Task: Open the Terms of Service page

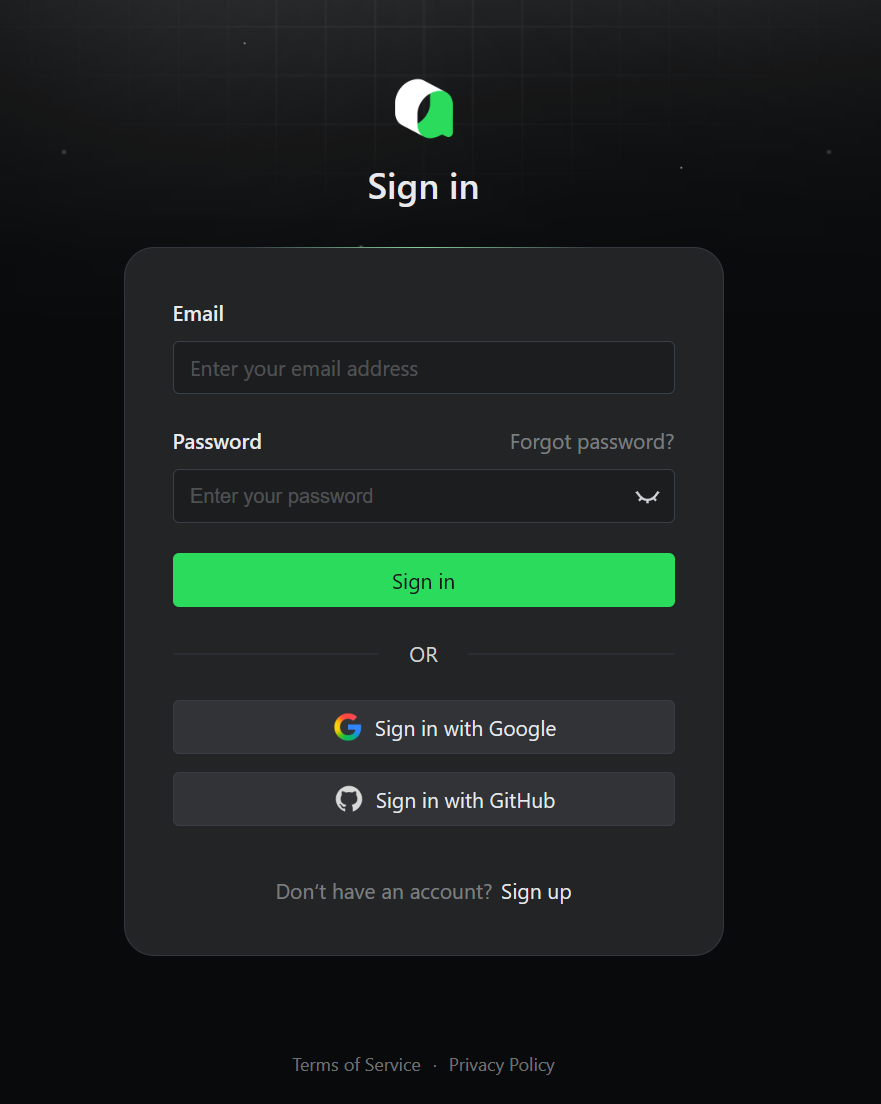Action: point(356,1064)
